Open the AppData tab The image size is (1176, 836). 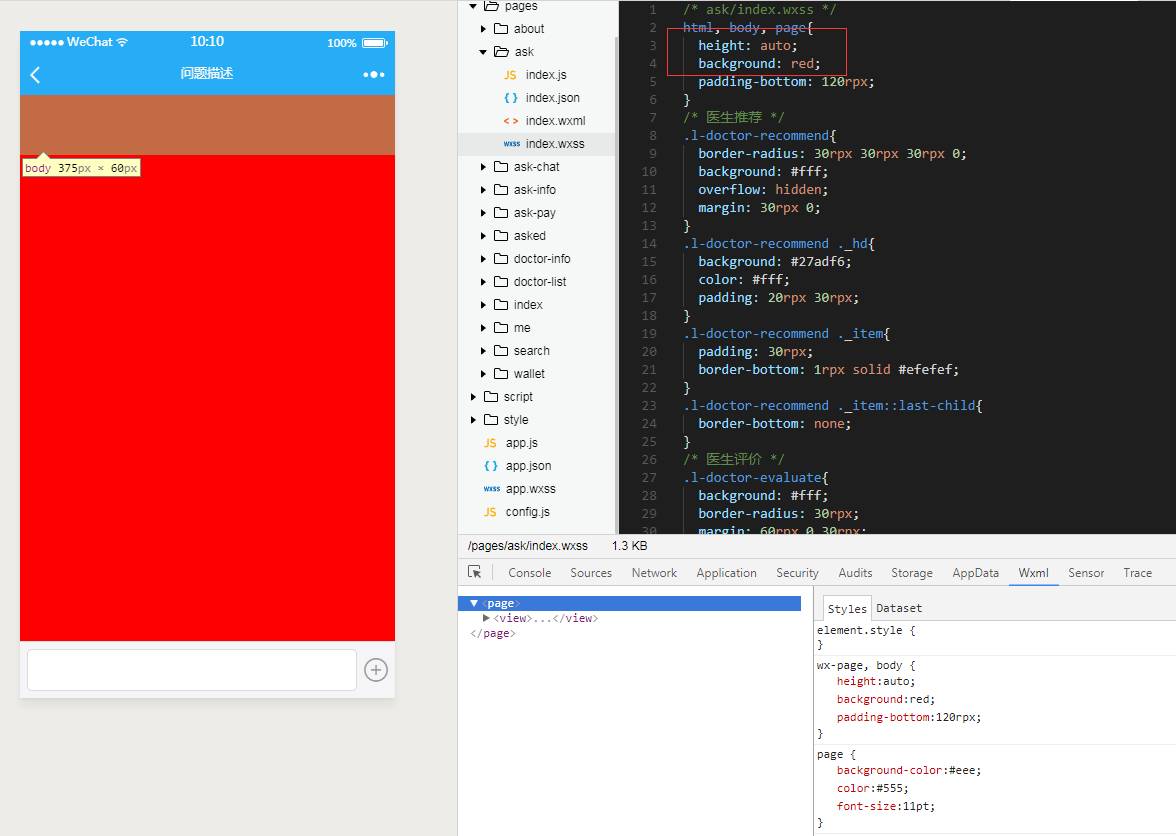pos(975,573)
